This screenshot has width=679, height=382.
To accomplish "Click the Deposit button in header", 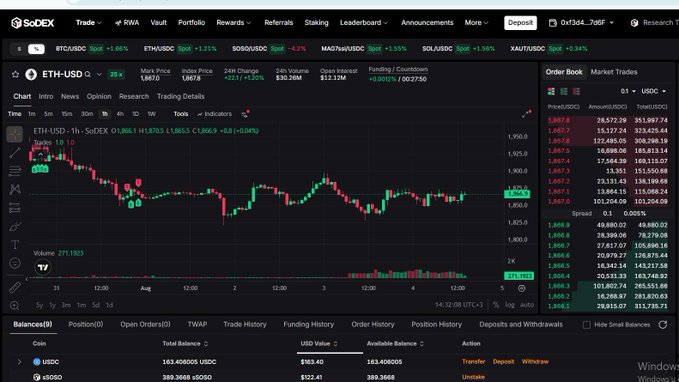I will point(520,23).
